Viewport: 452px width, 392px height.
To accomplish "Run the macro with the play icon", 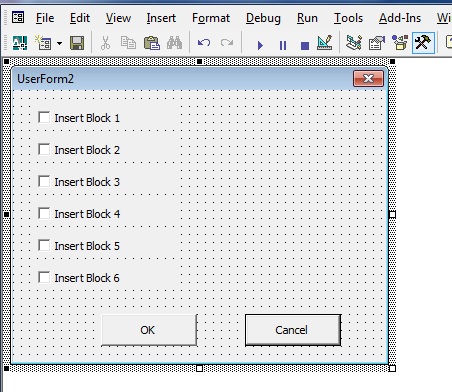I will click(x=260, y=45).
